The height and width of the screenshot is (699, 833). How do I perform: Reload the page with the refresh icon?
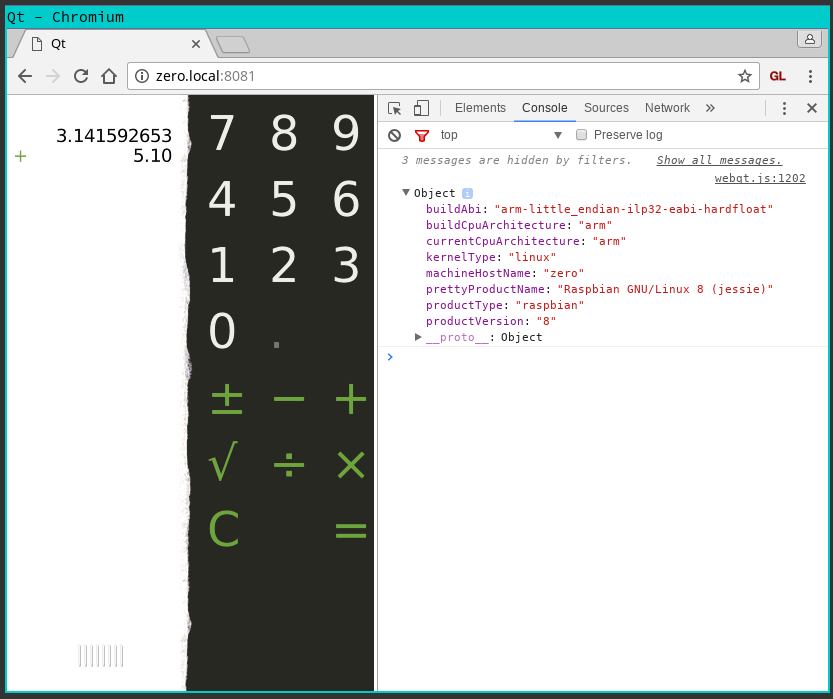(x=81, y=76)
